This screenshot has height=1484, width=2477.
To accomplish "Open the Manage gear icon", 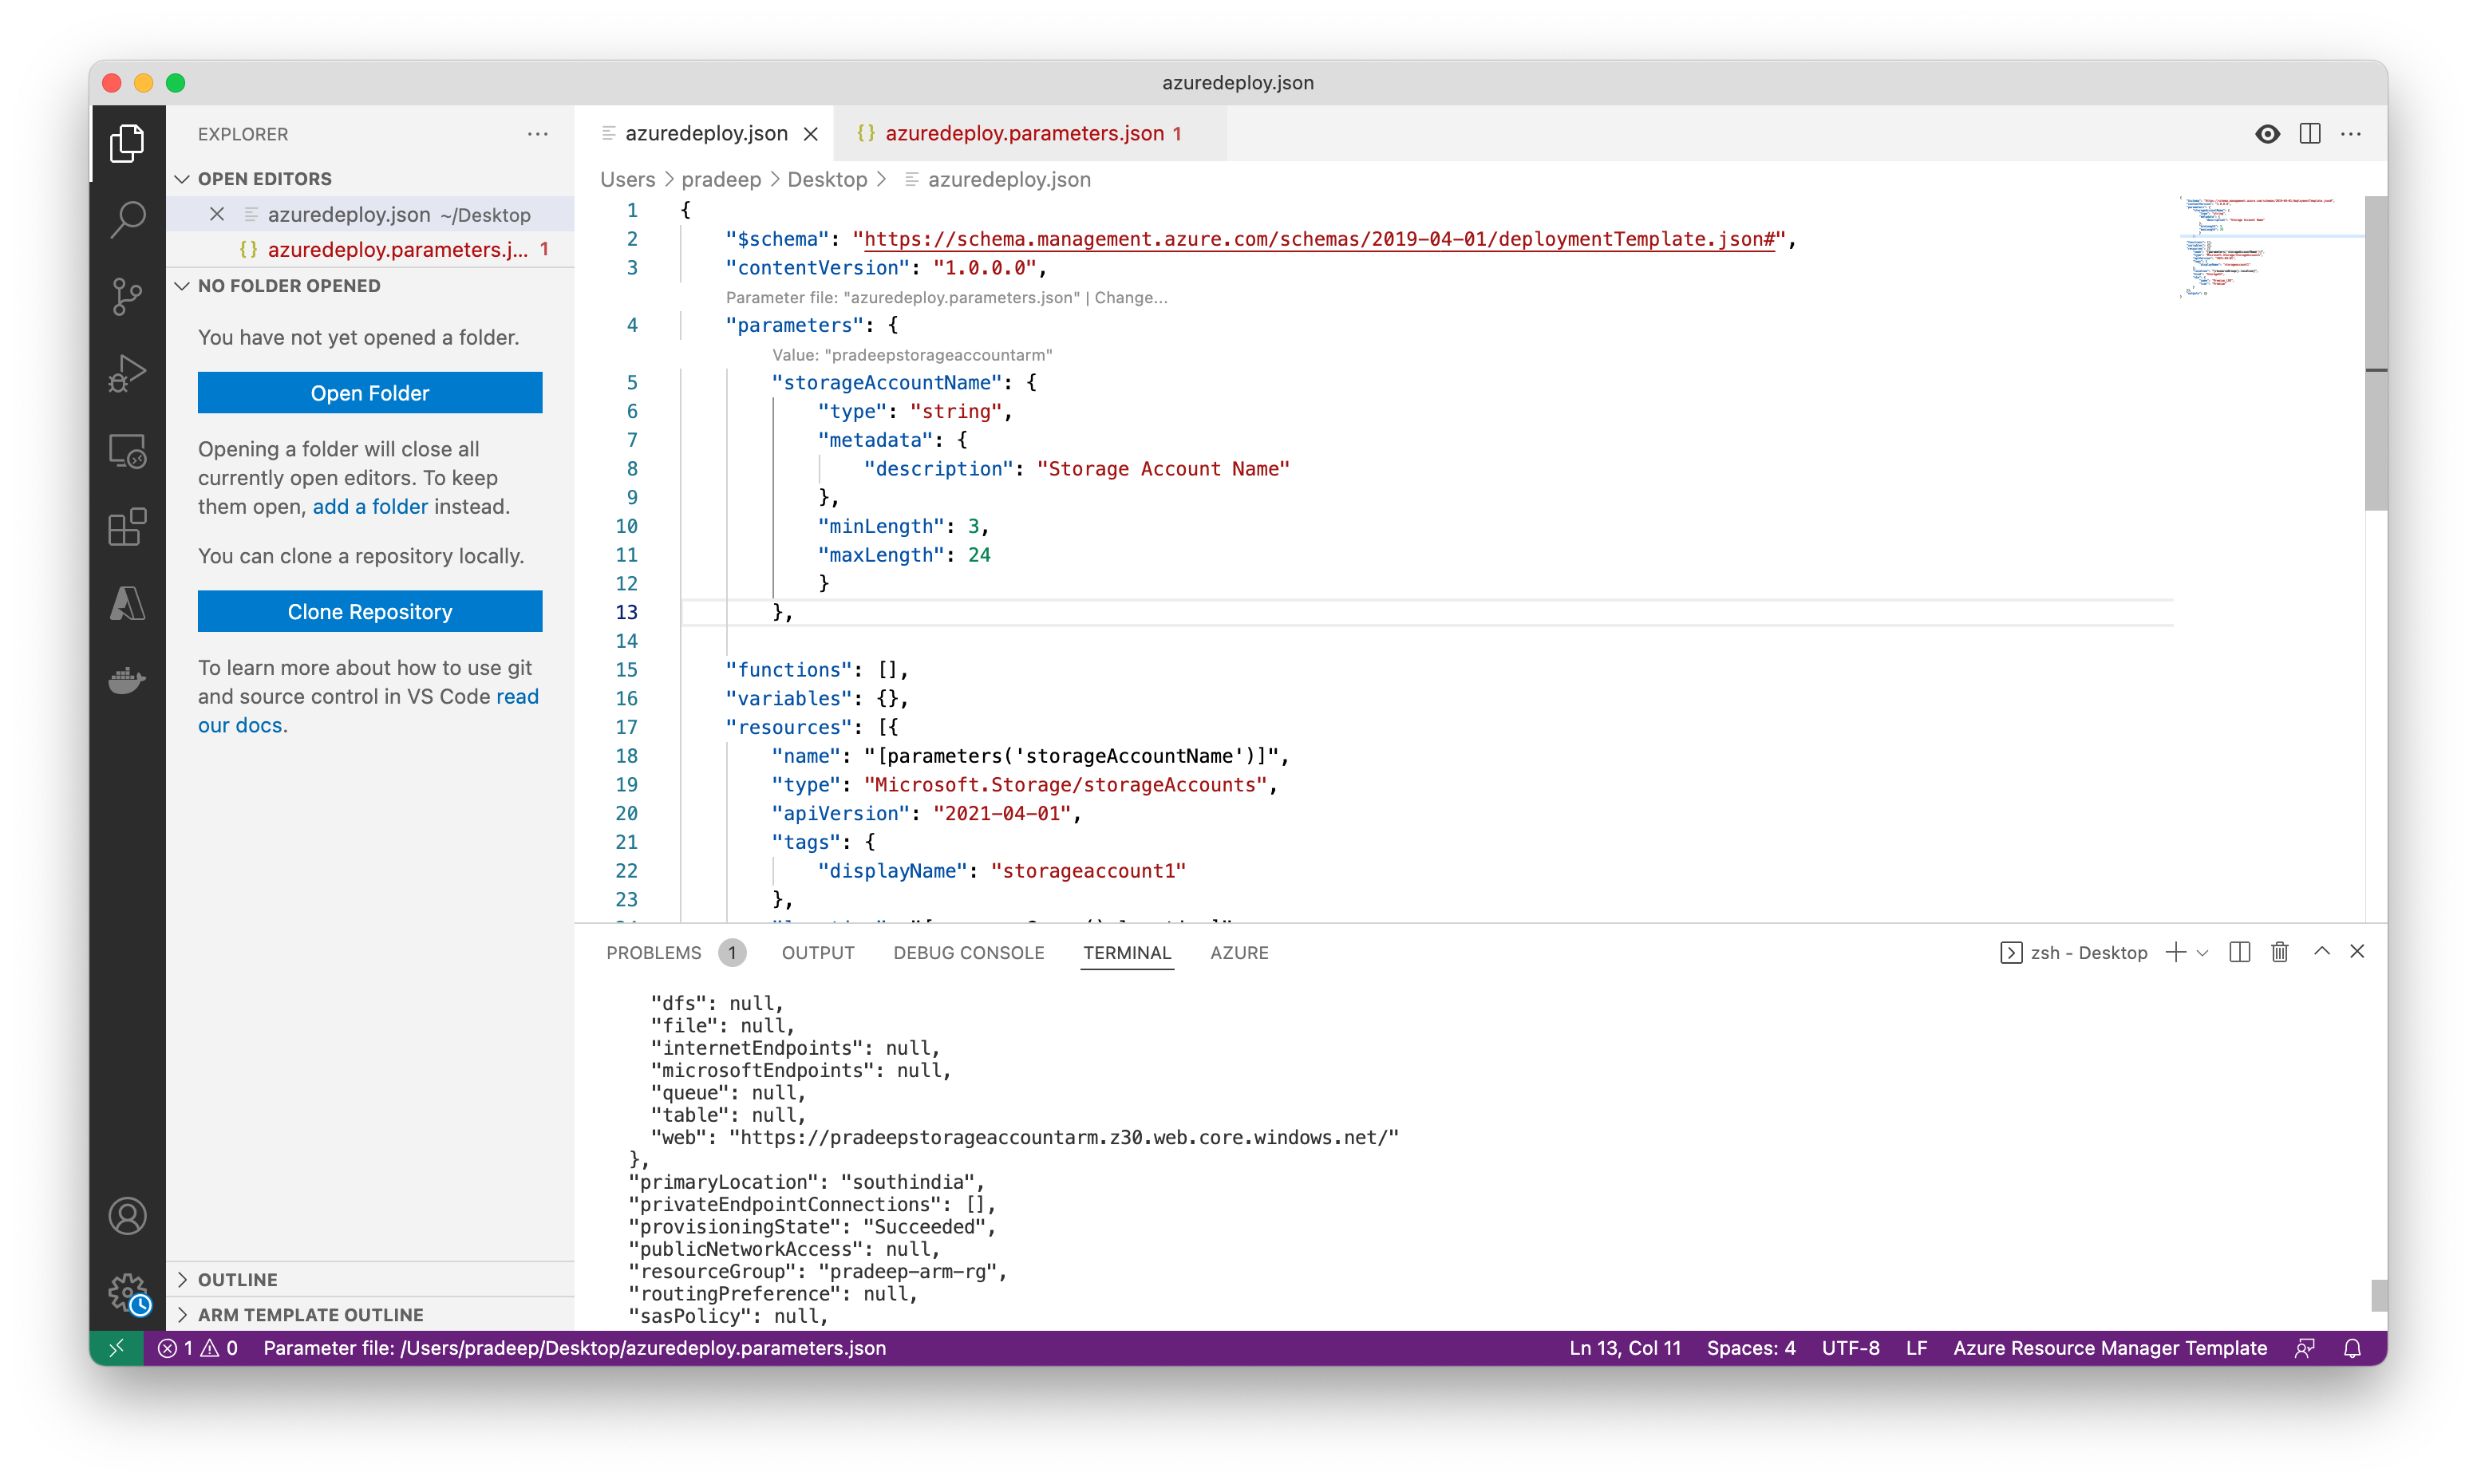I will pyautogui.click(x=127, y=1293).
